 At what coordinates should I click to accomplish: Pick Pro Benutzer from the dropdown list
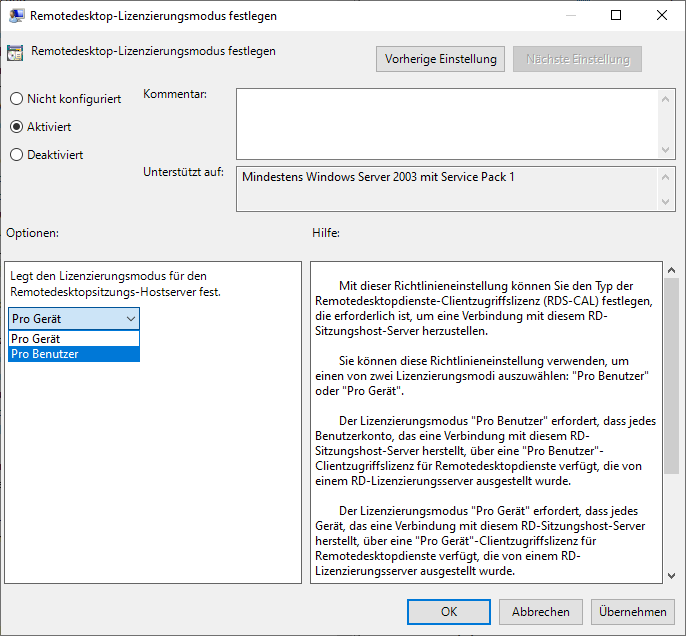point(74,354)
